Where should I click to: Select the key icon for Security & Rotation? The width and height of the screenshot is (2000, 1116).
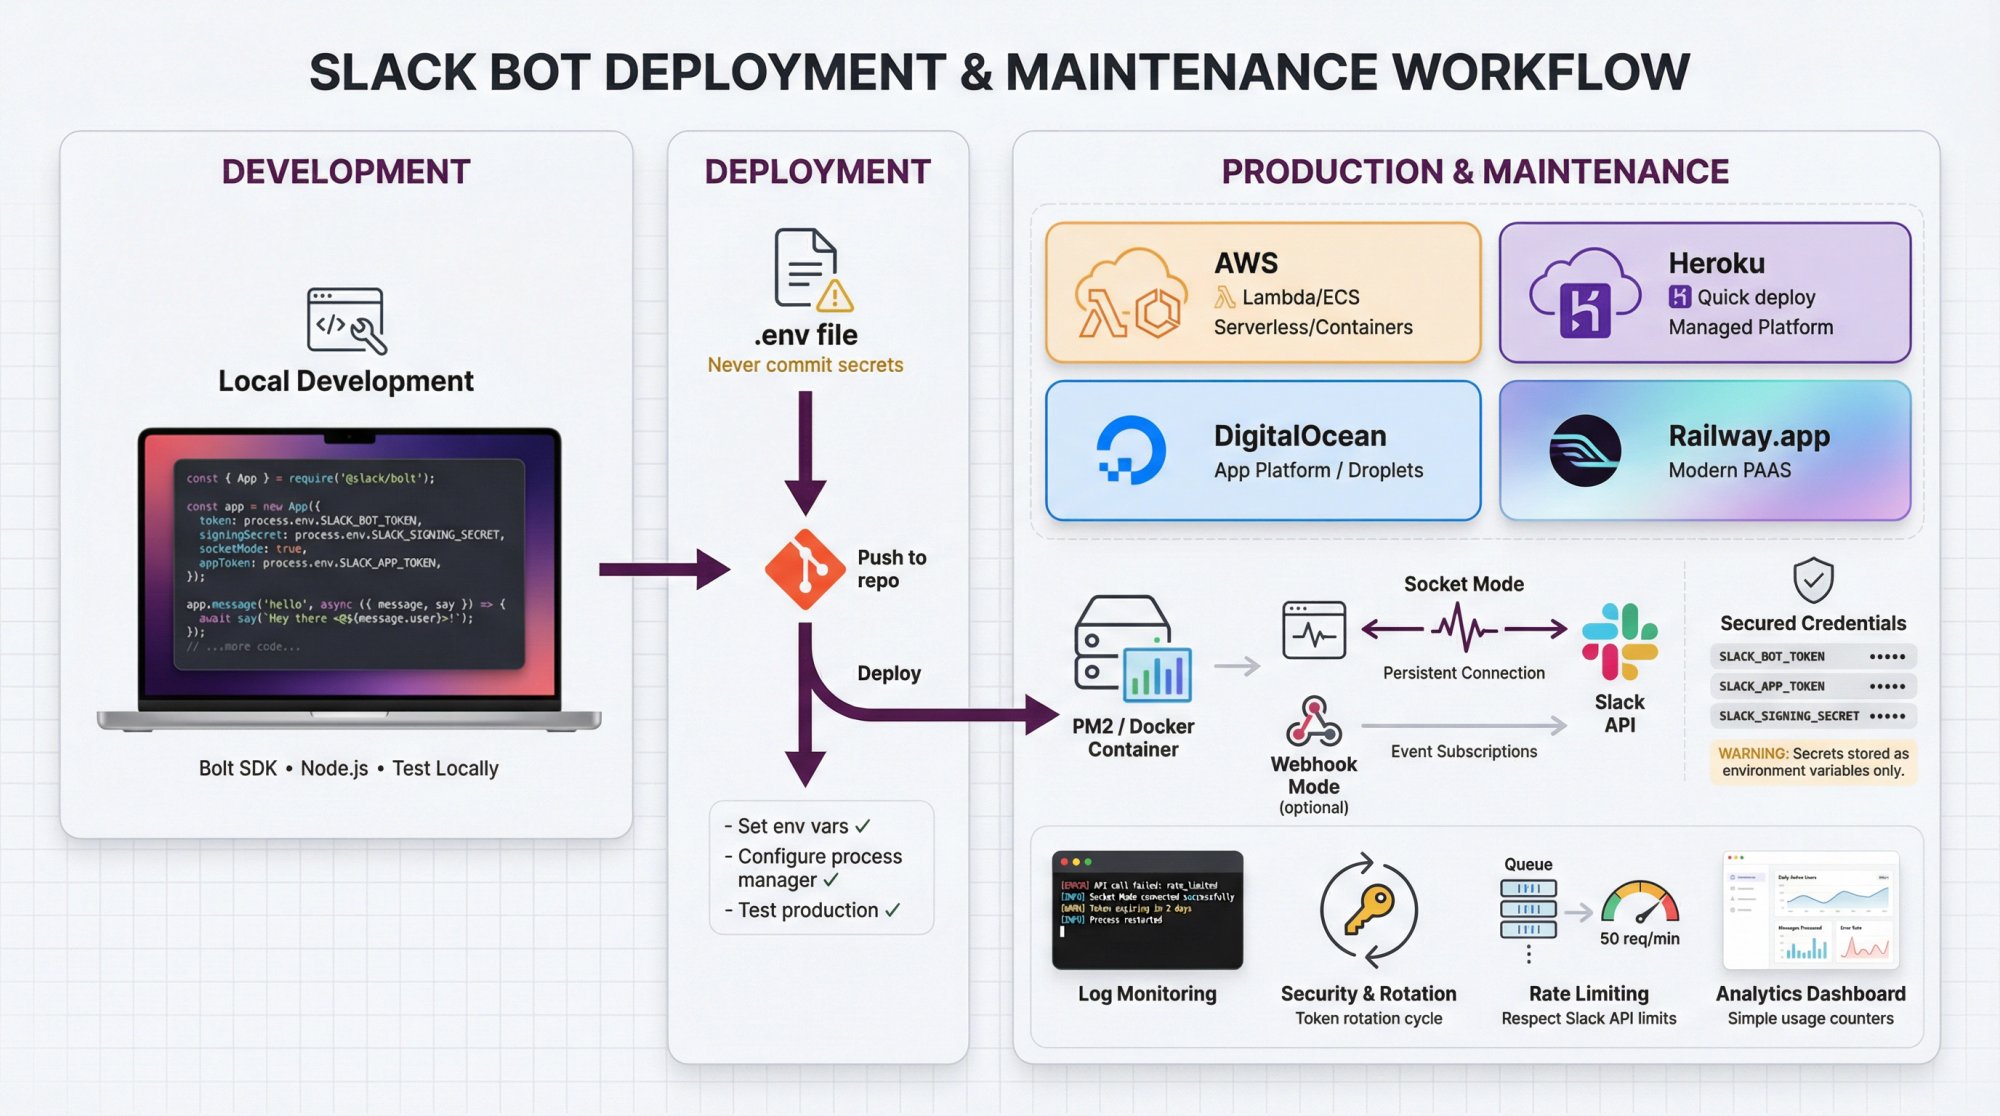tap(1370, 910)
